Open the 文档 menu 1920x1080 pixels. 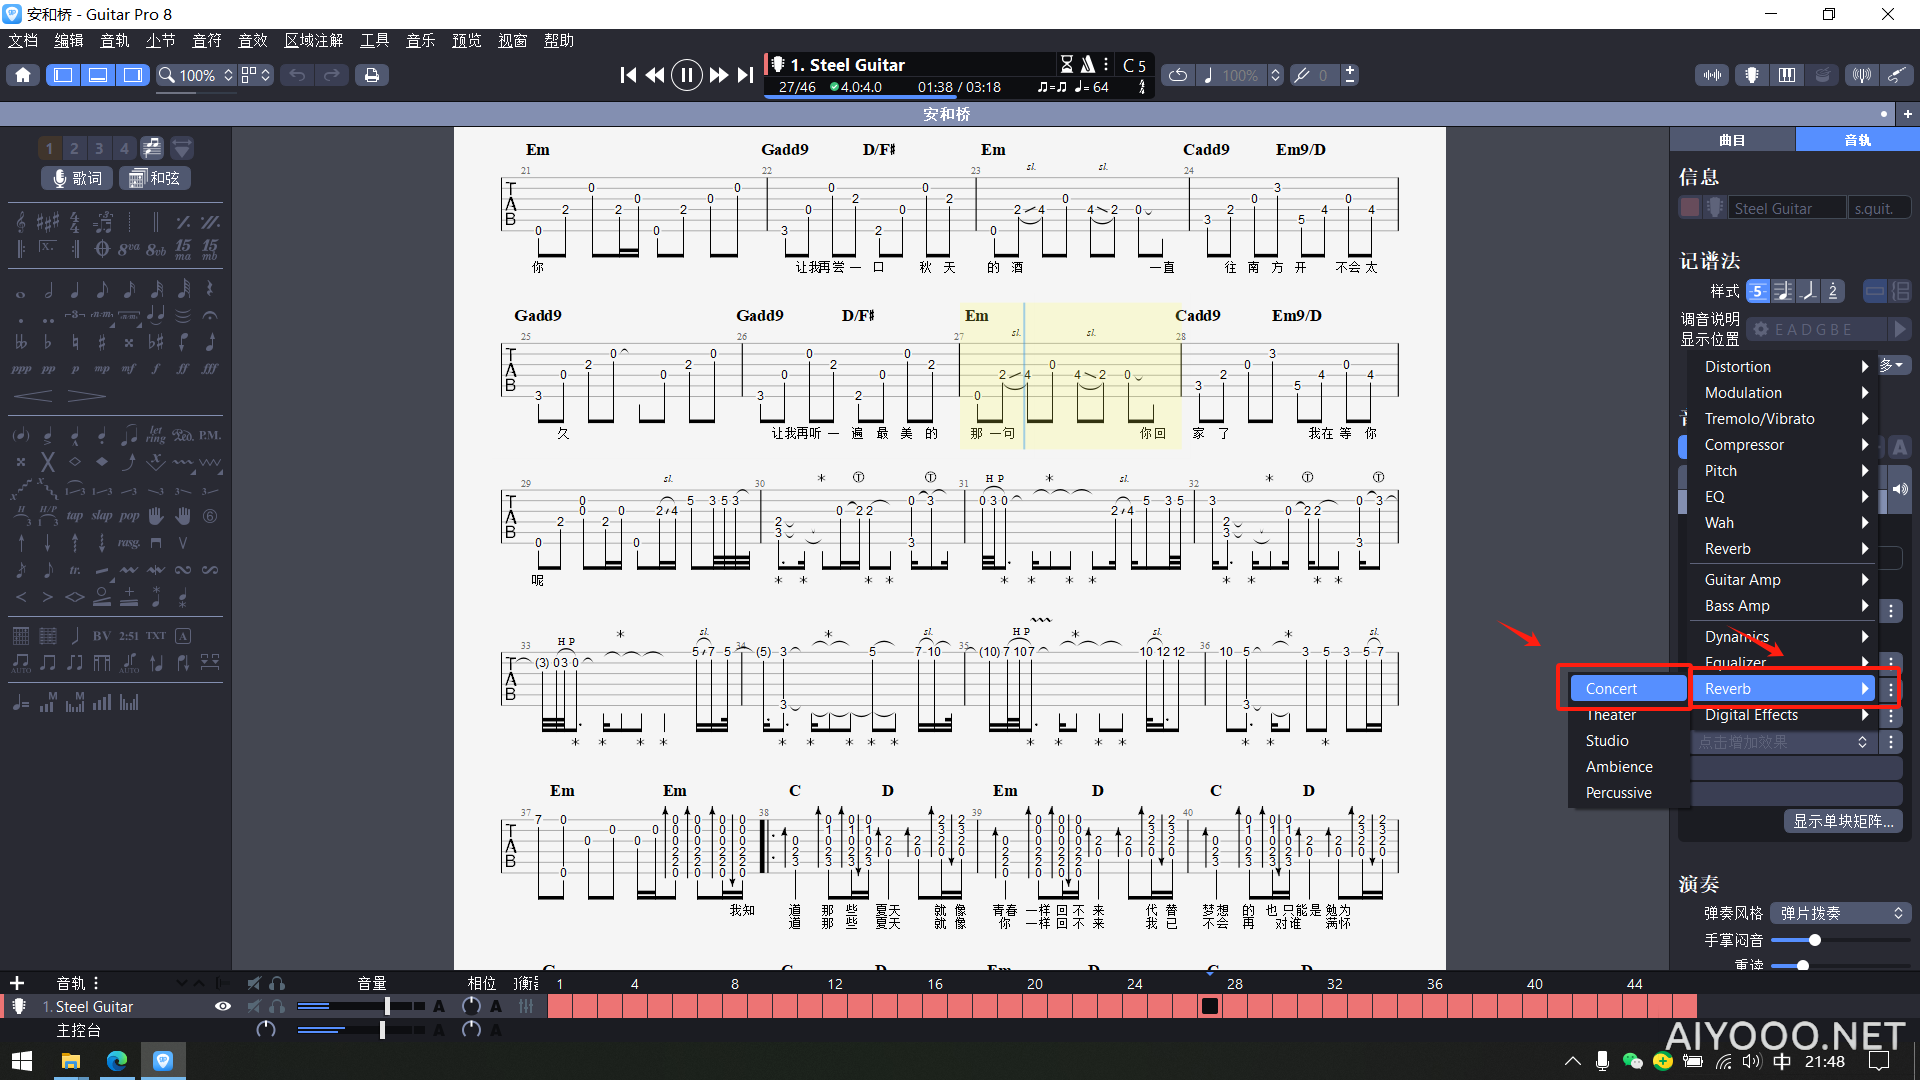pyautogui.click(x=23, y=41)
